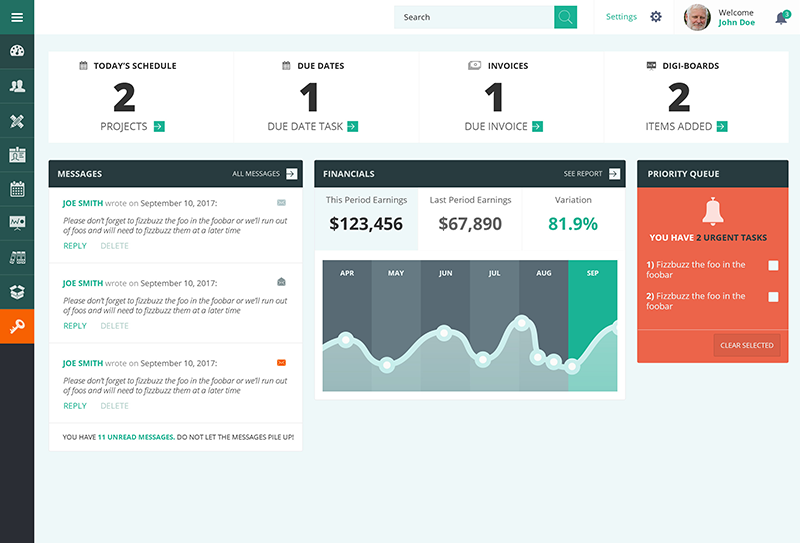Open the hamburger menu in sidebar
Image resolution: width=800 pixels, height=543 pixels.
click(17, 17)
